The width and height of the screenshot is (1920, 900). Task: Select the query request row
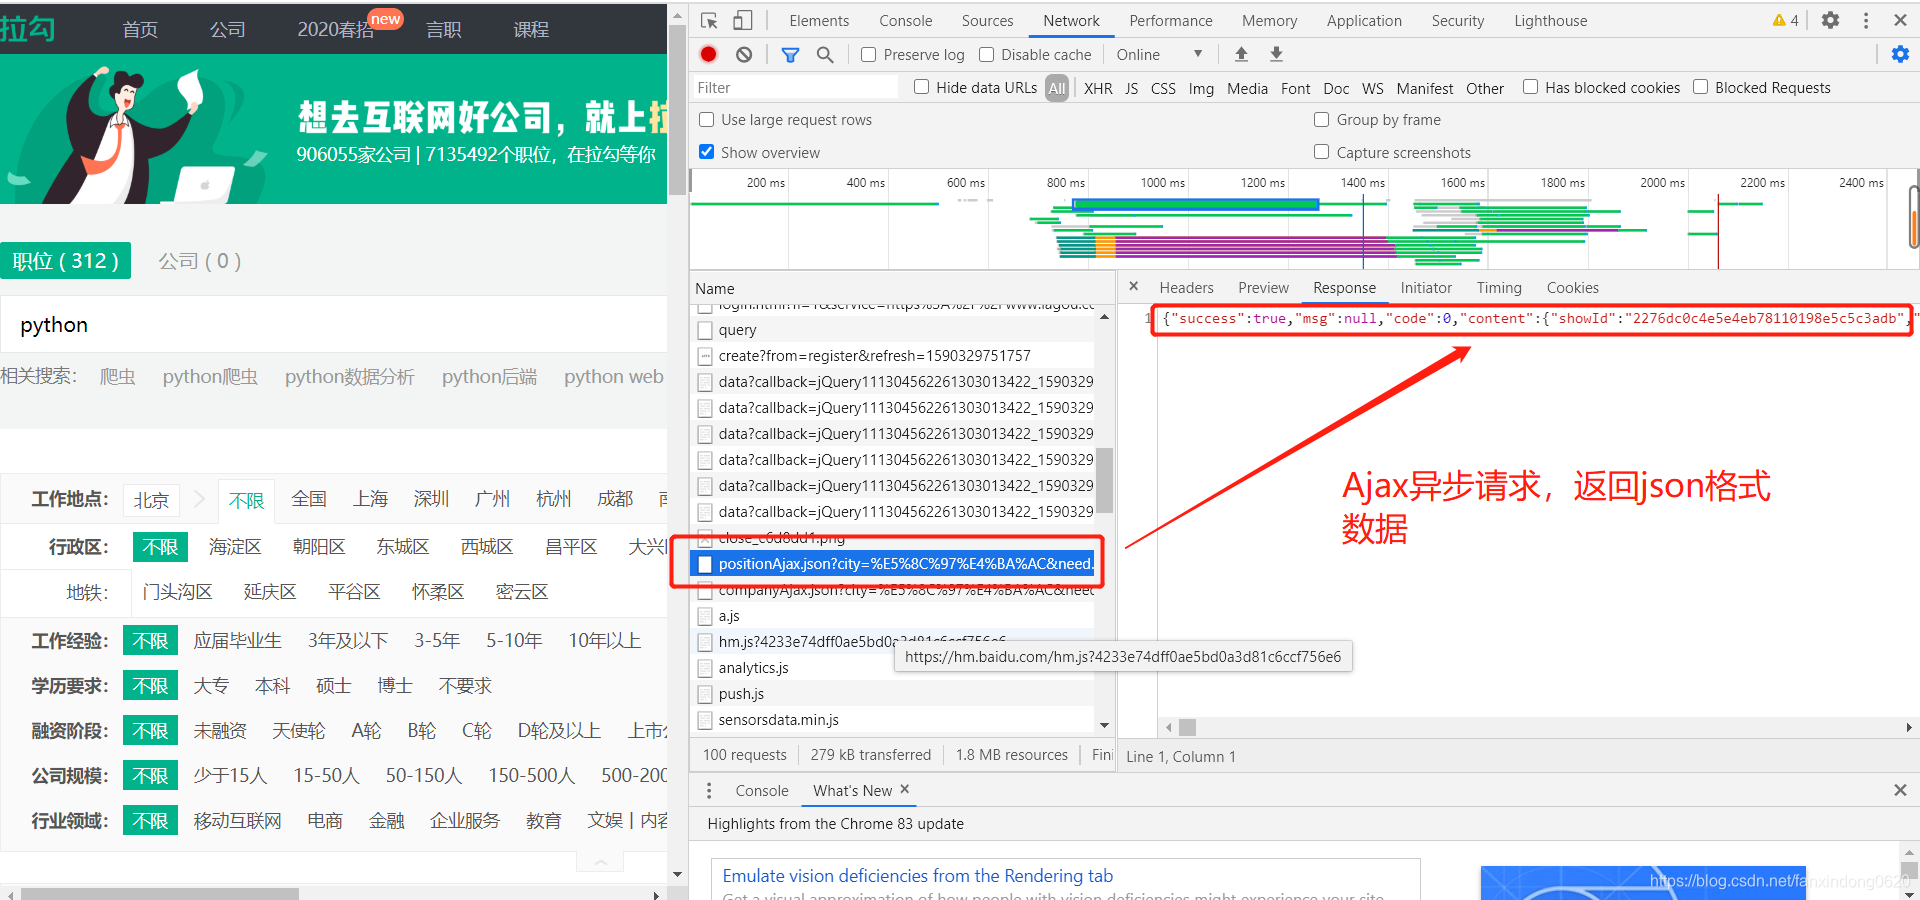coord(894,330)
